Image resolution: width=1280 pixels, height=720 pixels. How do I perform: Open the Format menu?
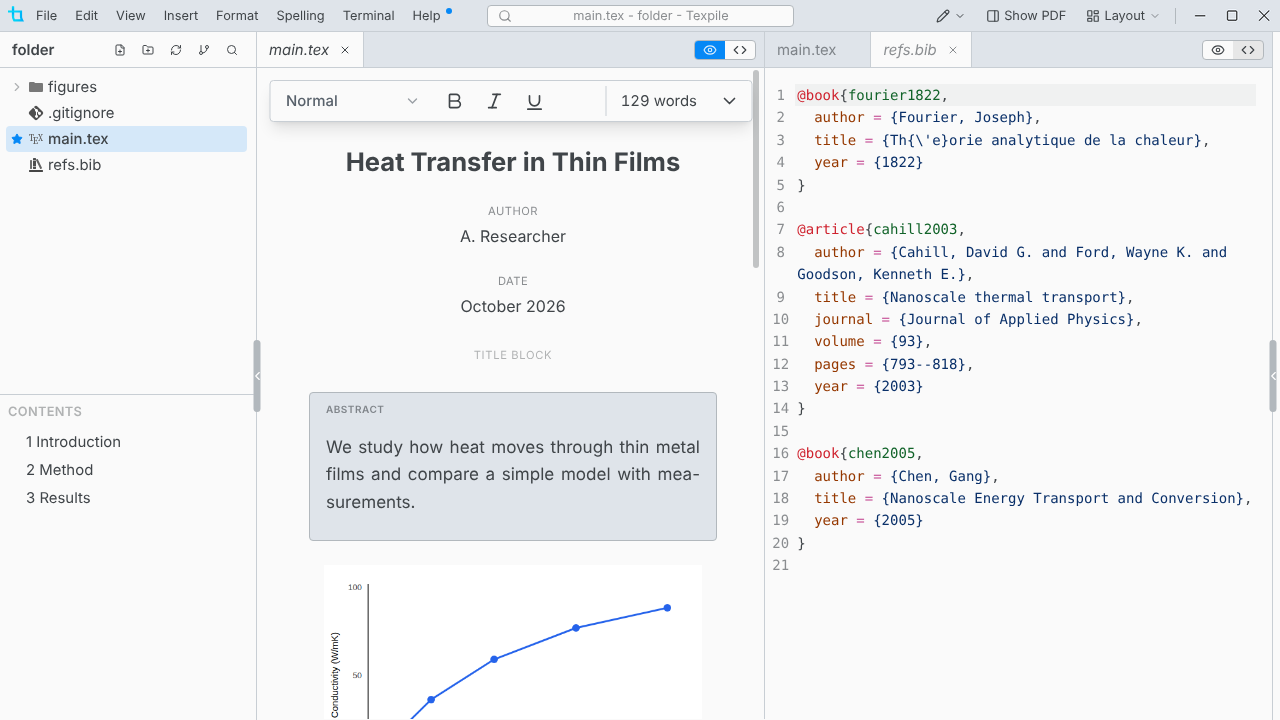point(237,15)
